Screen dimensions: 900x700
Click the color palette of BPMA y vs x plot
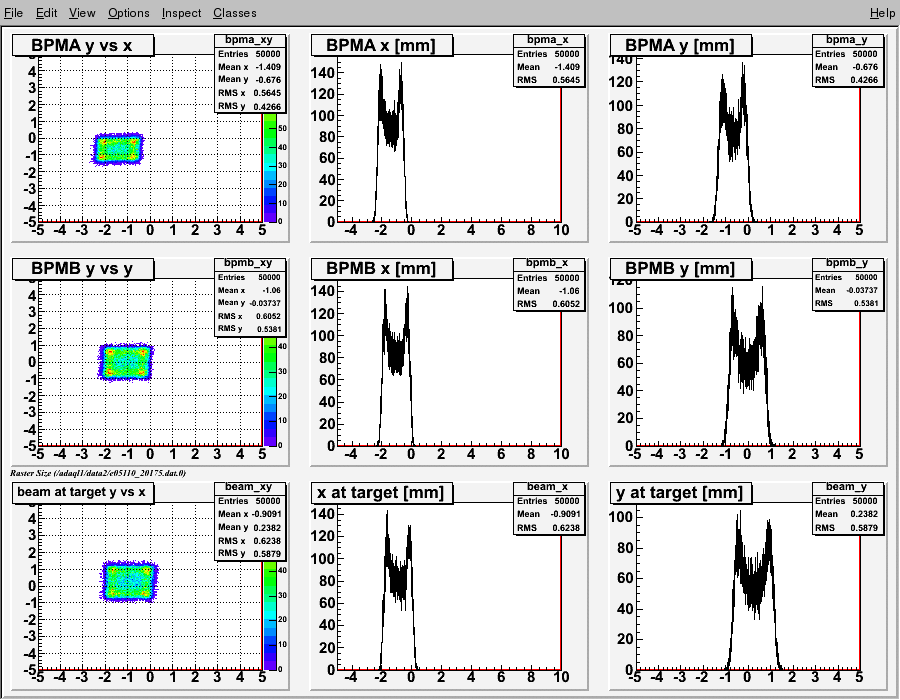[x=270, y=168]
